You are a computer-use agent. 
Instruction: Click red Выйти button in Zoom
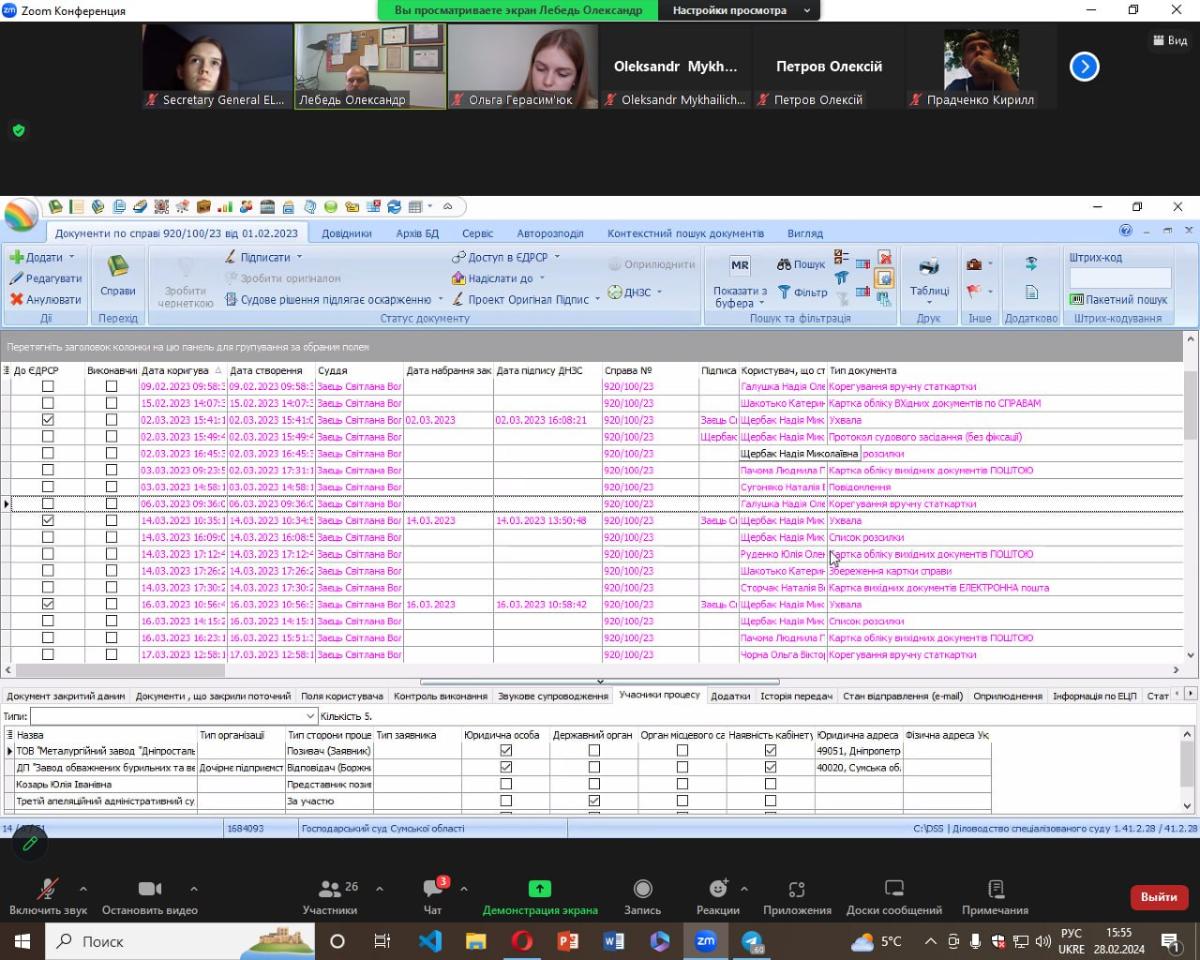coord(1158,897)
